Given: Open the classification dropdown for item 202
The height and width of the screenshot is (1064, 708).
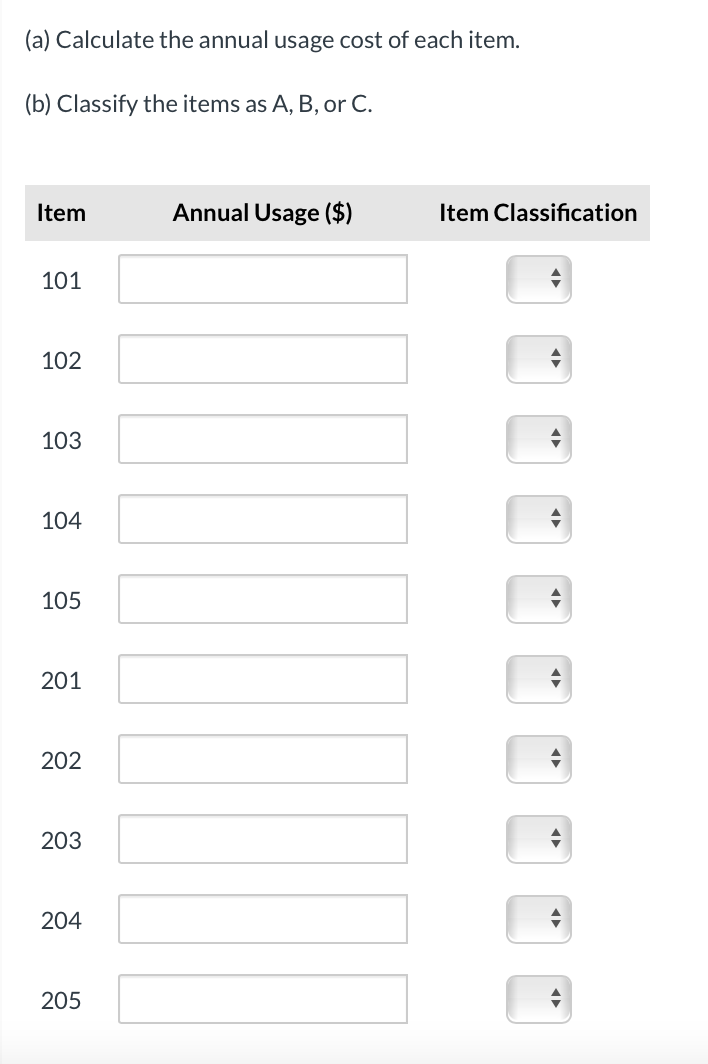Looking at the screenshot, I should coord(538,759).
